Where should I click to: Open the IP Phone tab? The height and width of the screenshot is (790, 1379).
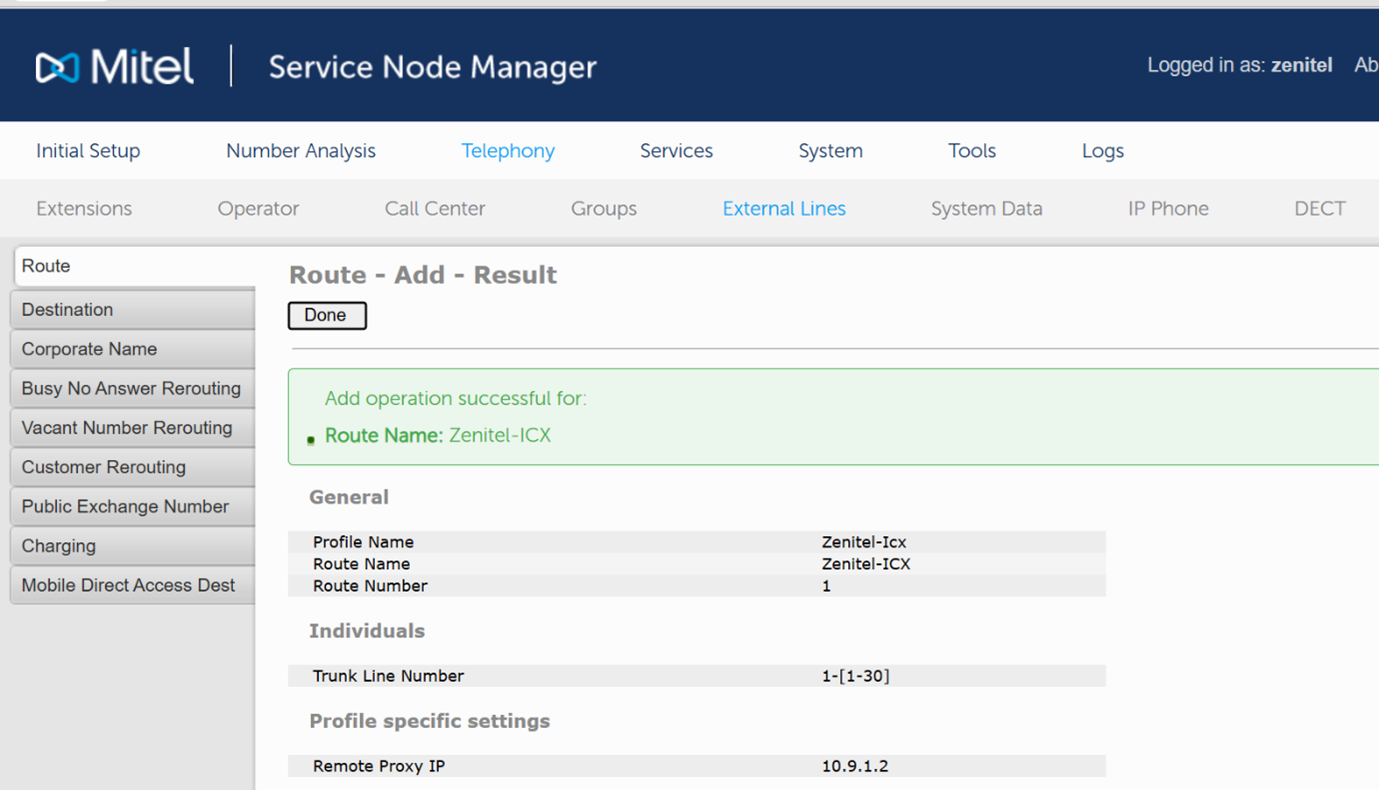[1167, 209]
